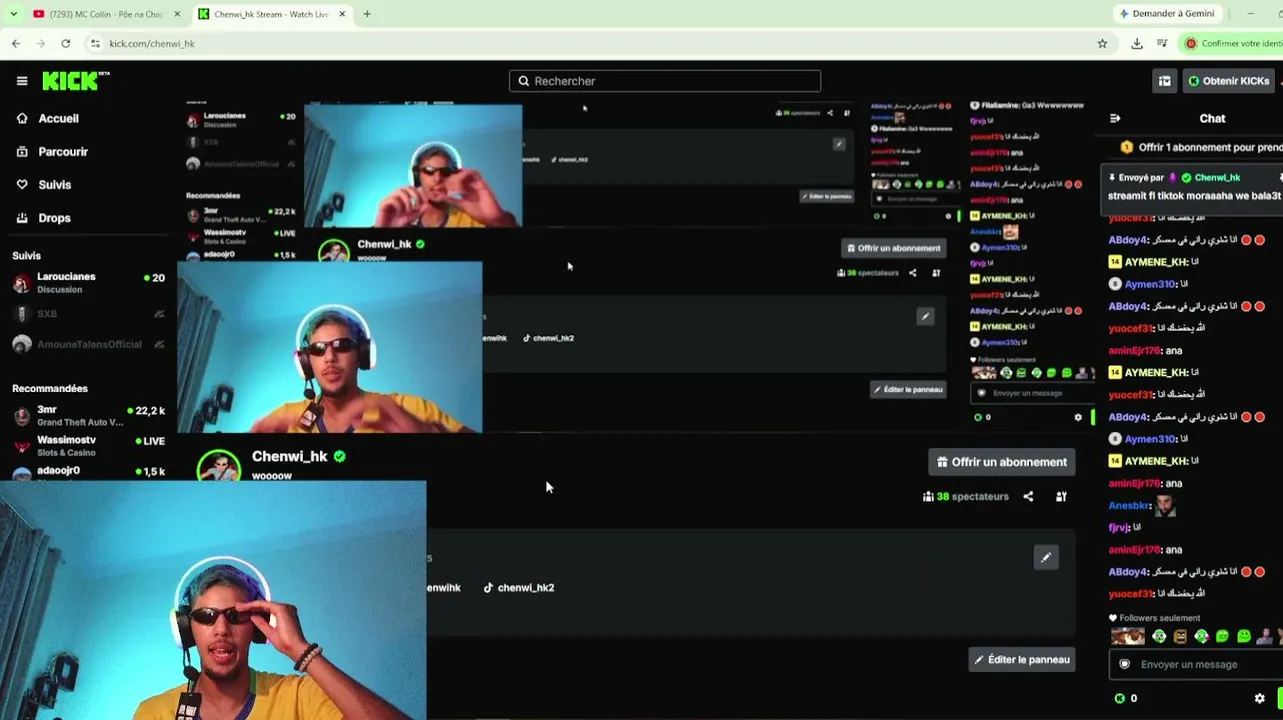Go back in browser history
1283x720 pixels.
pos(16,43)
